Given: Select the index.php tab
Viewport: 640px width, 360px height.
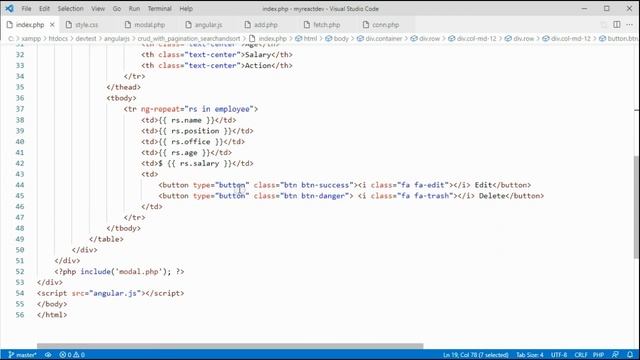Looking at the screenshot, I should tap(30, 25).
